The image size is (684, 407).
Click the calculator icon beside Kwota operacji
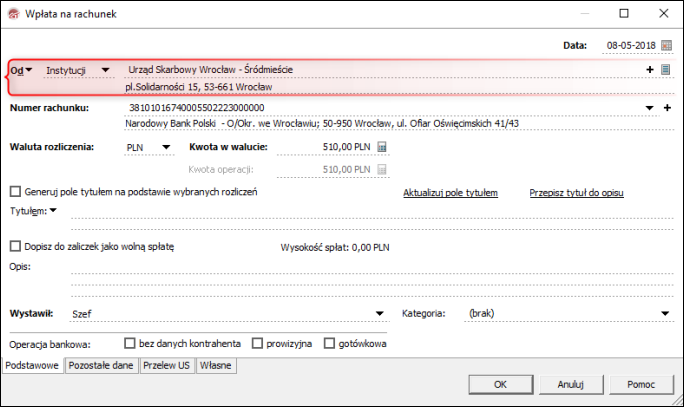(x=381, y=170)
